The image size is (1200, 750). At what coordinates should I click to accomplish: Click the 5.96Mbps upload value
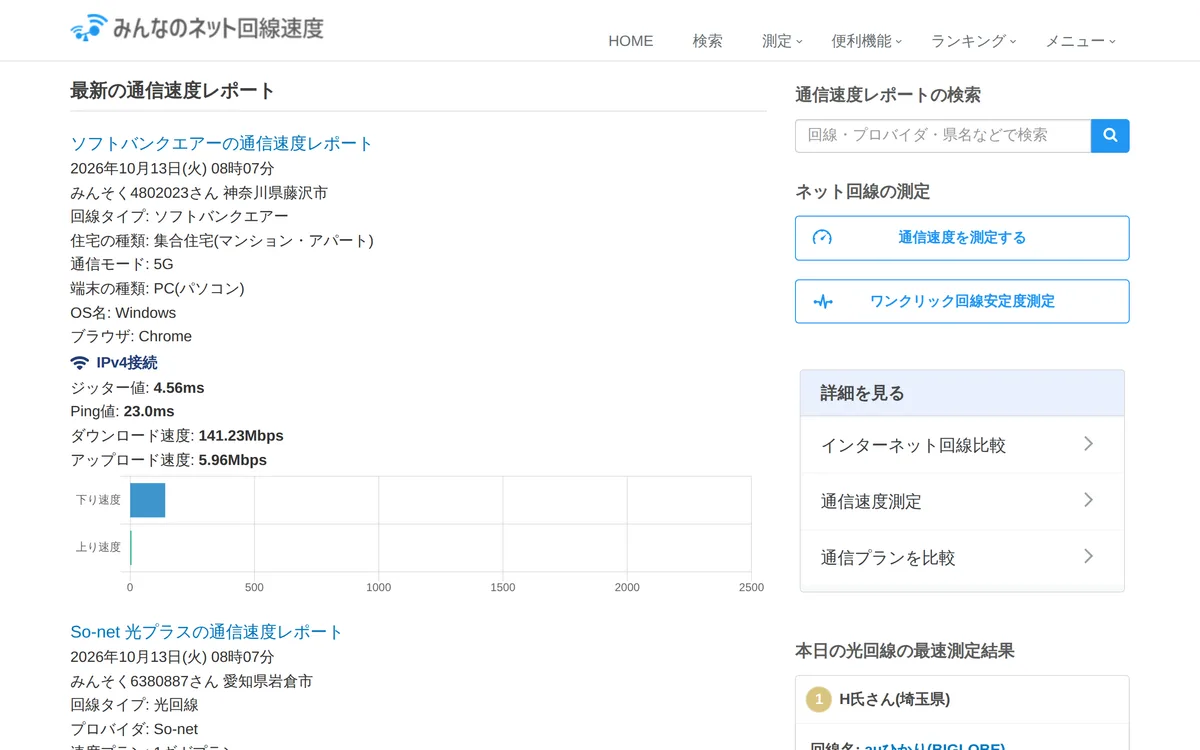pyautogui.click(x=233, y=460)
